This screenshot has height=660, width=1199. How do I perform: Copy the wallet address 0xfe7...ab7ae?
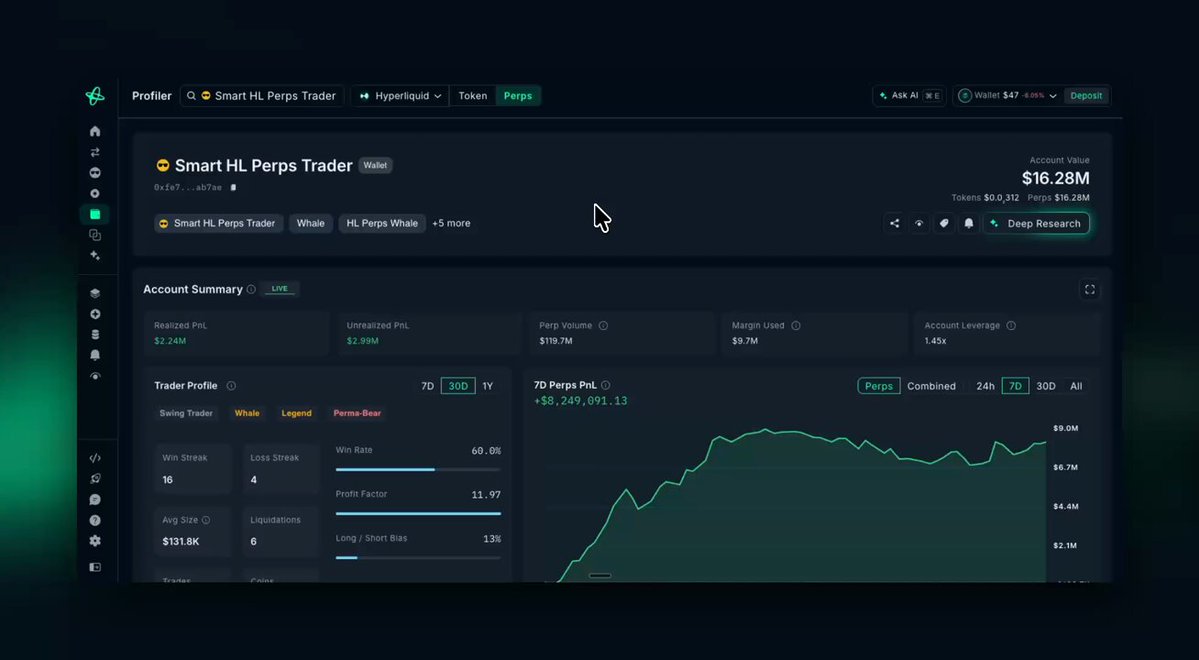click(x=233, y=187)
